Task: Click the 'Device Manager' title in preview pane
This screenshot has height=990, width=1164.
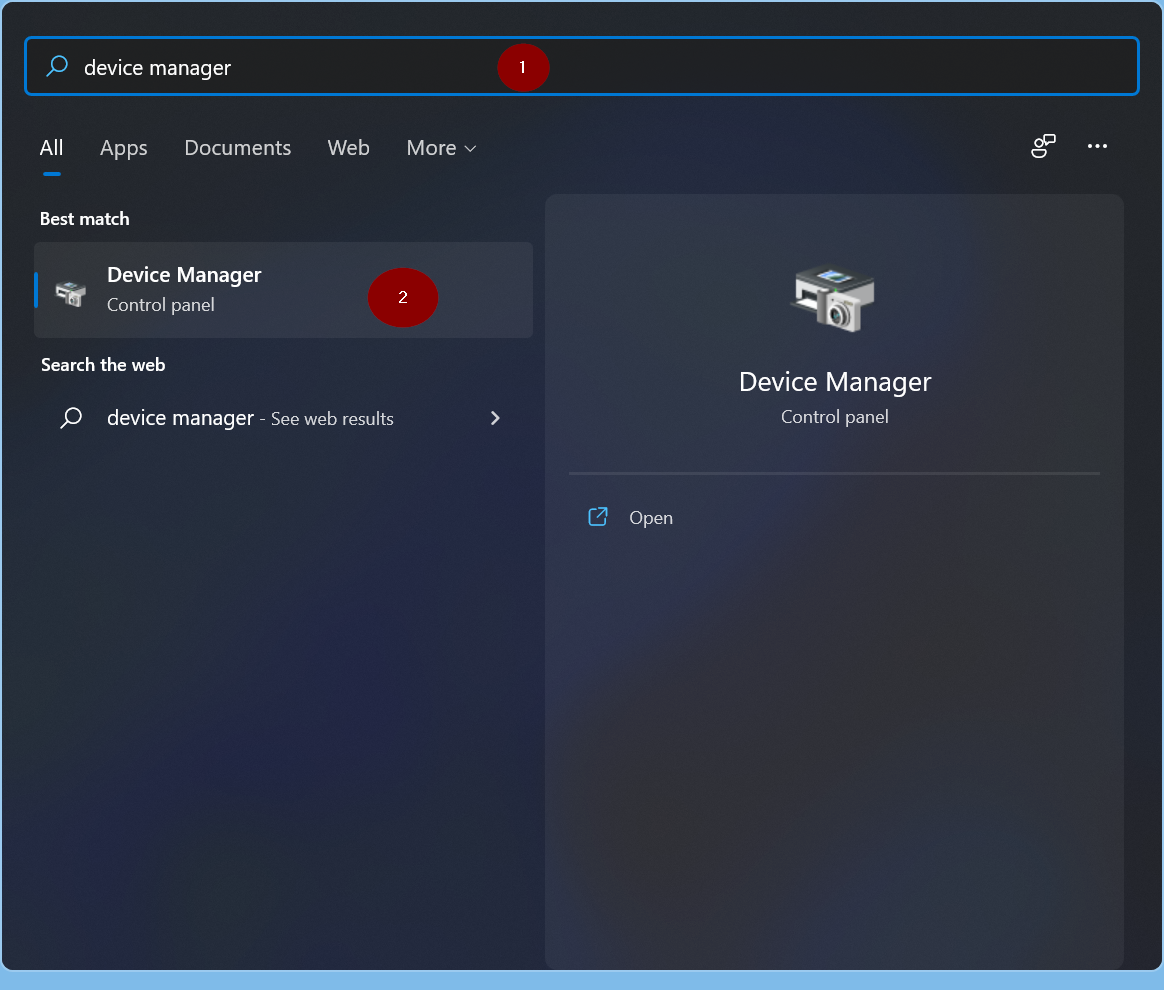Action: click(834, 381)
